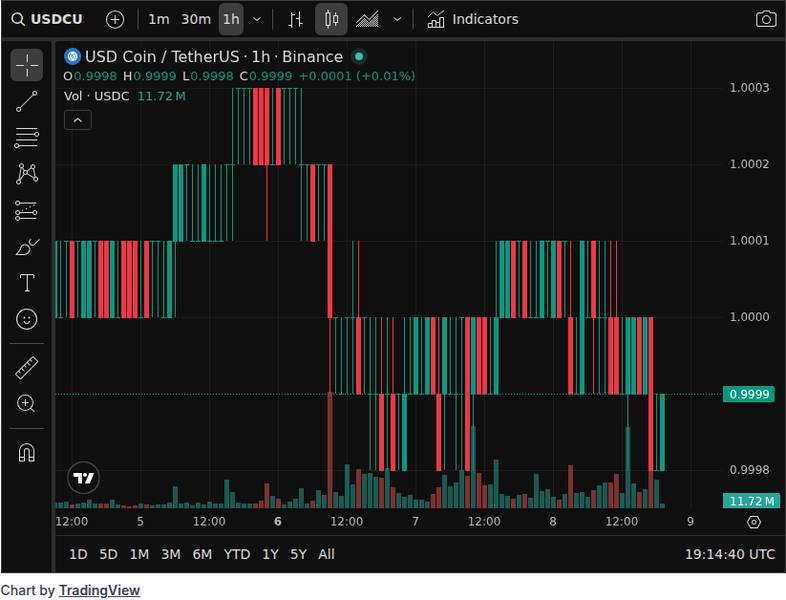Open the chart style dropdown arrow
This screenshot has height=600, width=786.
[x=397, y=20]
